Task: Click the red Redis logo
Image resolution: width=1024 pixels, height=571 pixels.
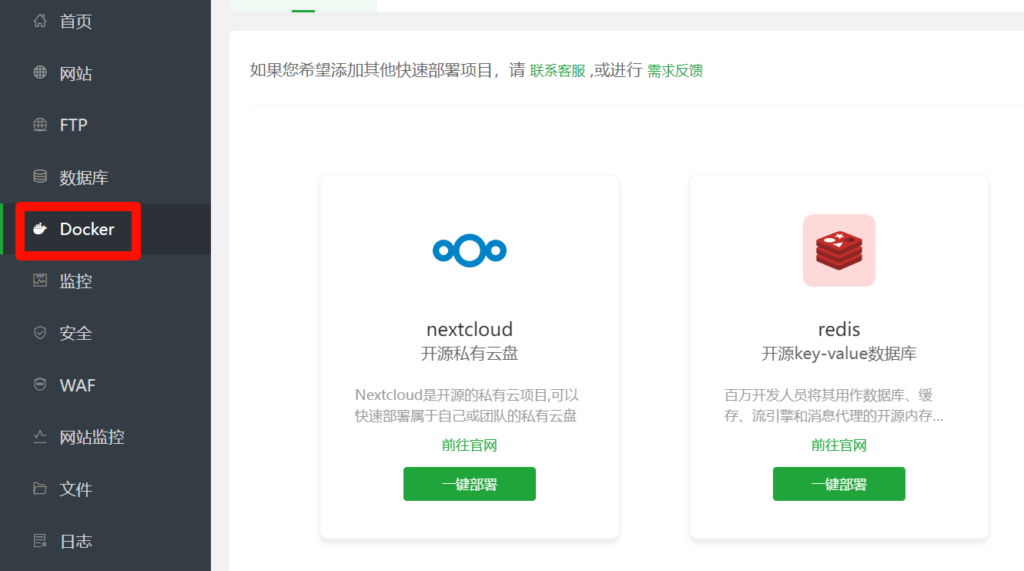Action: [x=838, y=250]
